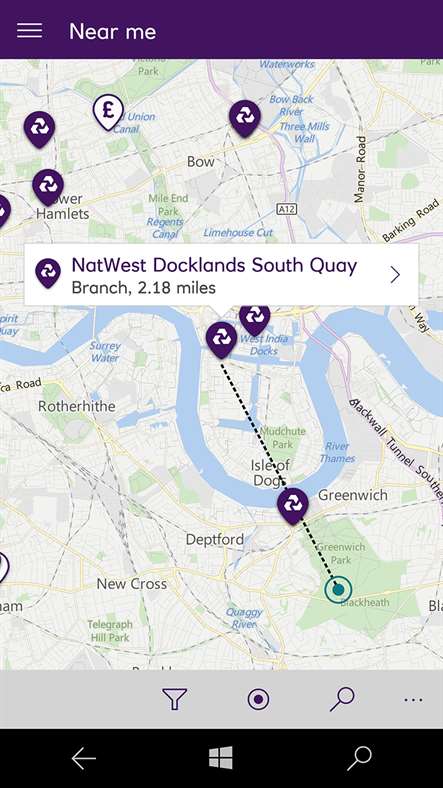This screenshot has height=788, width=443.
Task: Select the branch pin near Bow
Action: tap(245, 119)
